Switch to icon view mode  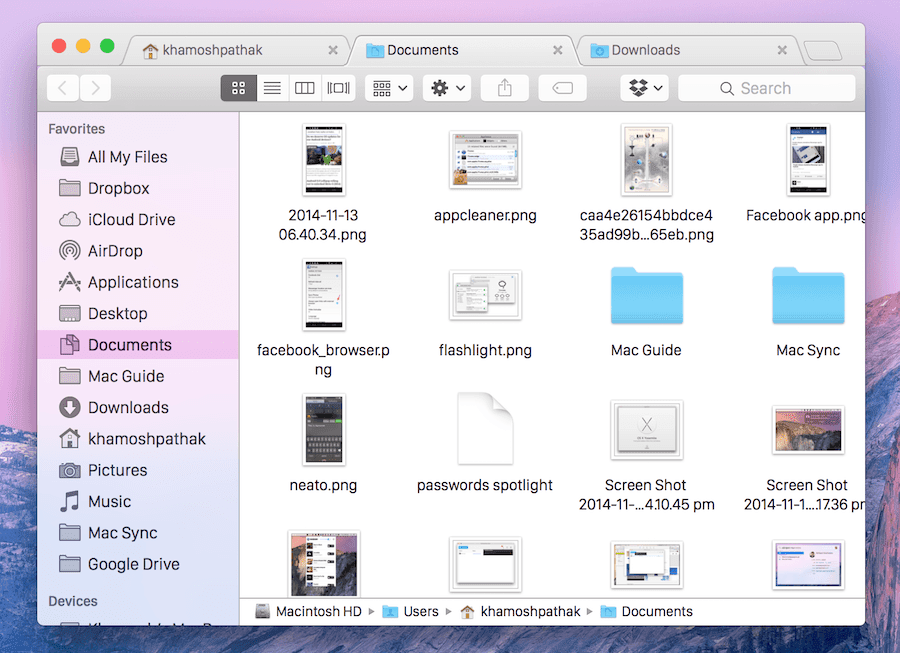238,88
